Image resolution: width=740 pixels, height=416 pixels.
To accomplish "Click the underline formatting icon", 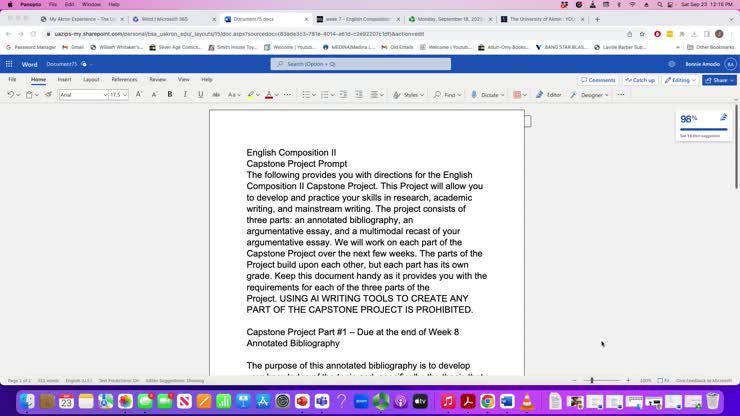I will point(200,95).
